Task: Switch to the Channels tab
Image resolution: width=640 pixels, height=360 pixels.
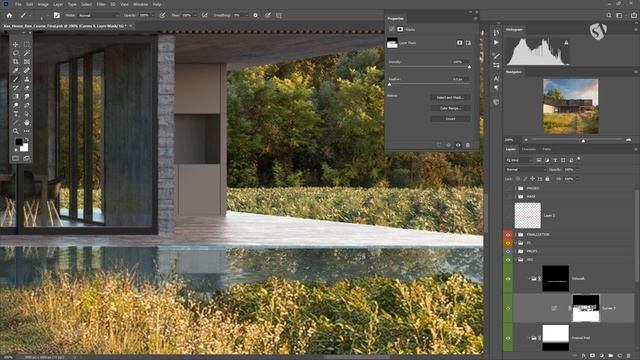Action: 529,149
